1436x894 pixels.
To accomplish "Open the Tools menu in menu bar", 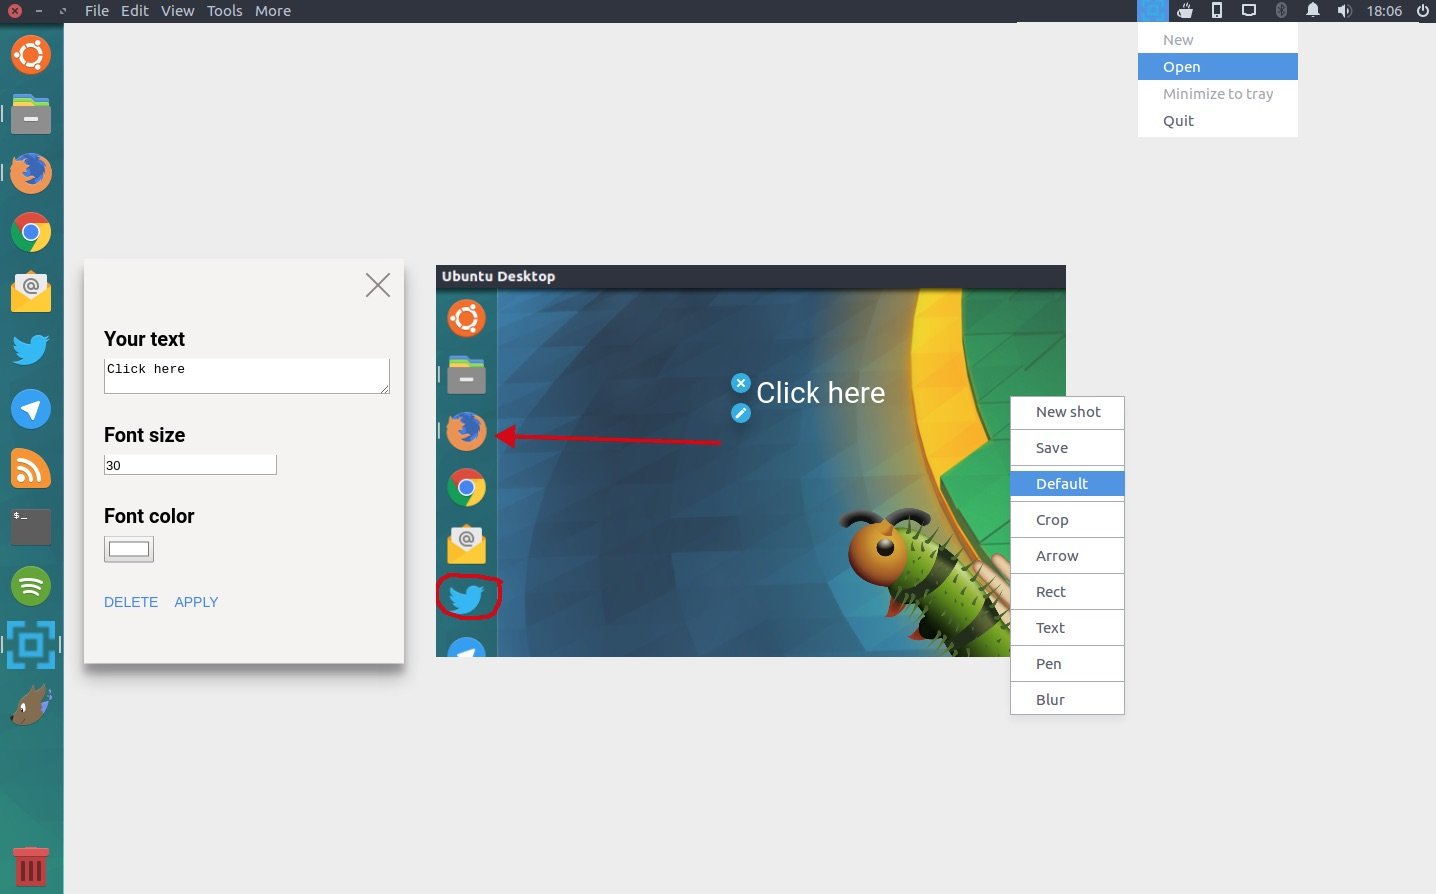I will (224, 11).
